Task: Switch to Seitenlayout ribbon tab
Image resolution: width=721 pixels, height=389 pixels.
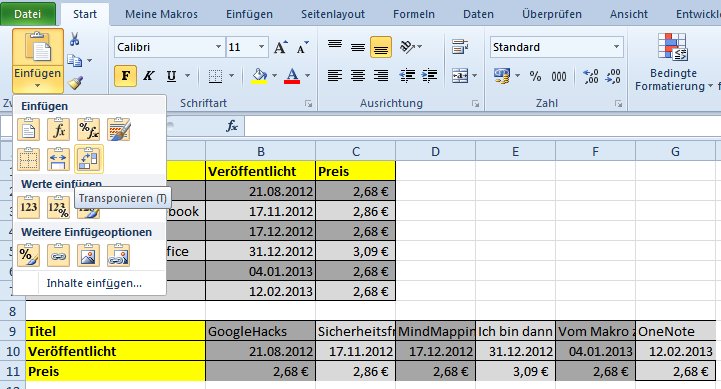Action: (x=333, y=14)
